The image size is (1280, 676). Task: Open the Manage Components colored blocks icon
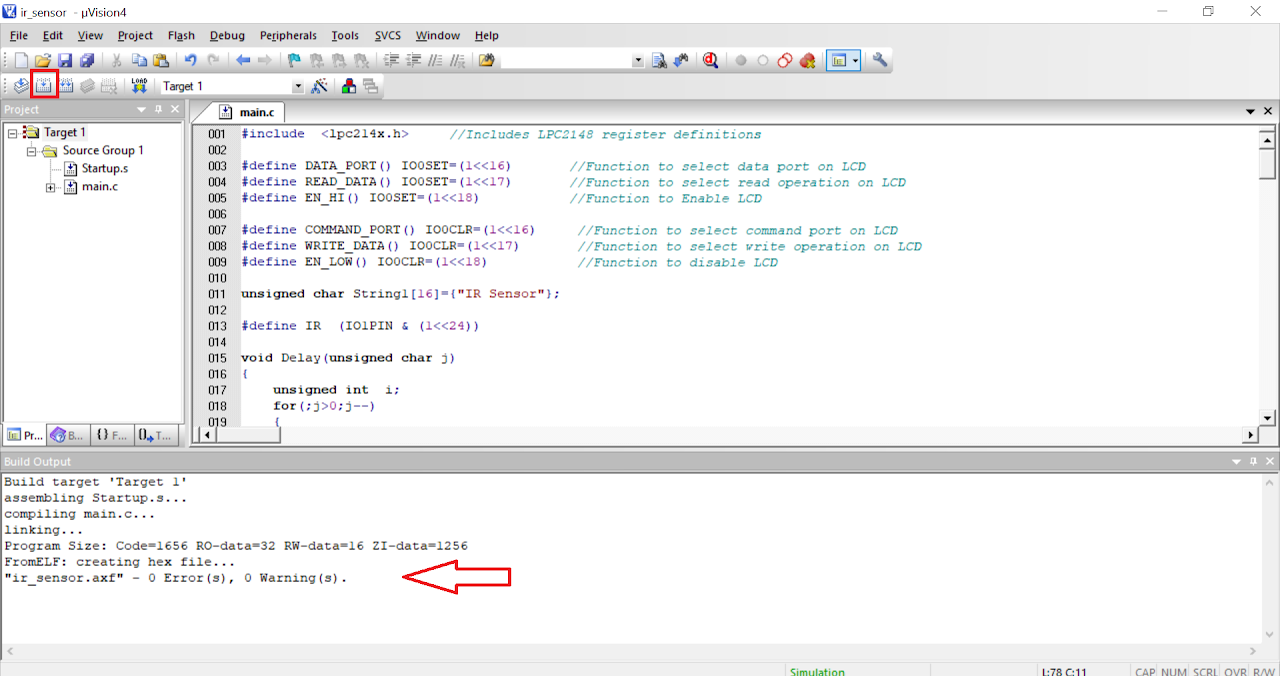(348, 86)
